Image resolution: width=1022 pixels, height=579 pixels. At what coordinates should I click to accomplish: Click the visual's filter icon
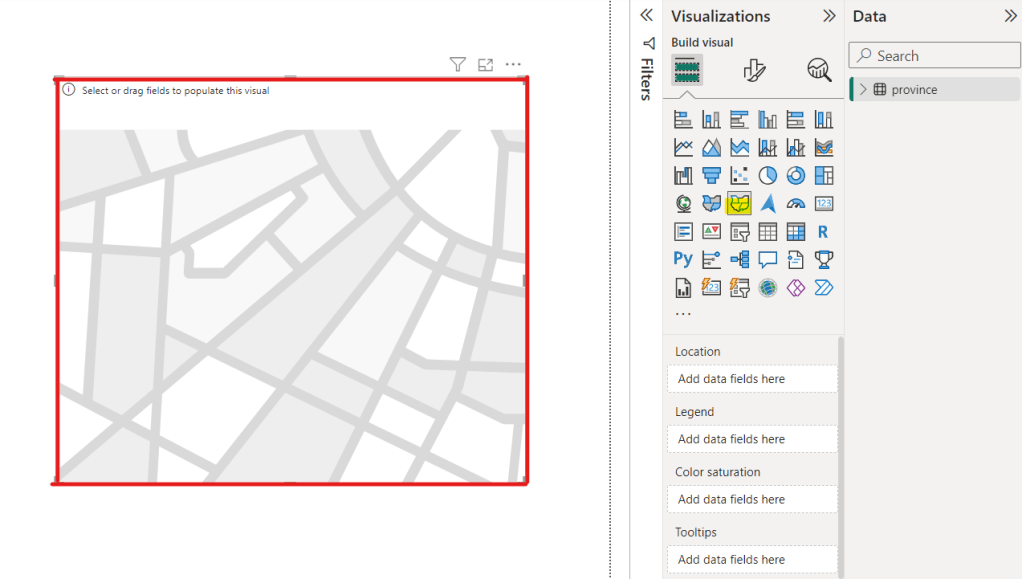point(457,65)
